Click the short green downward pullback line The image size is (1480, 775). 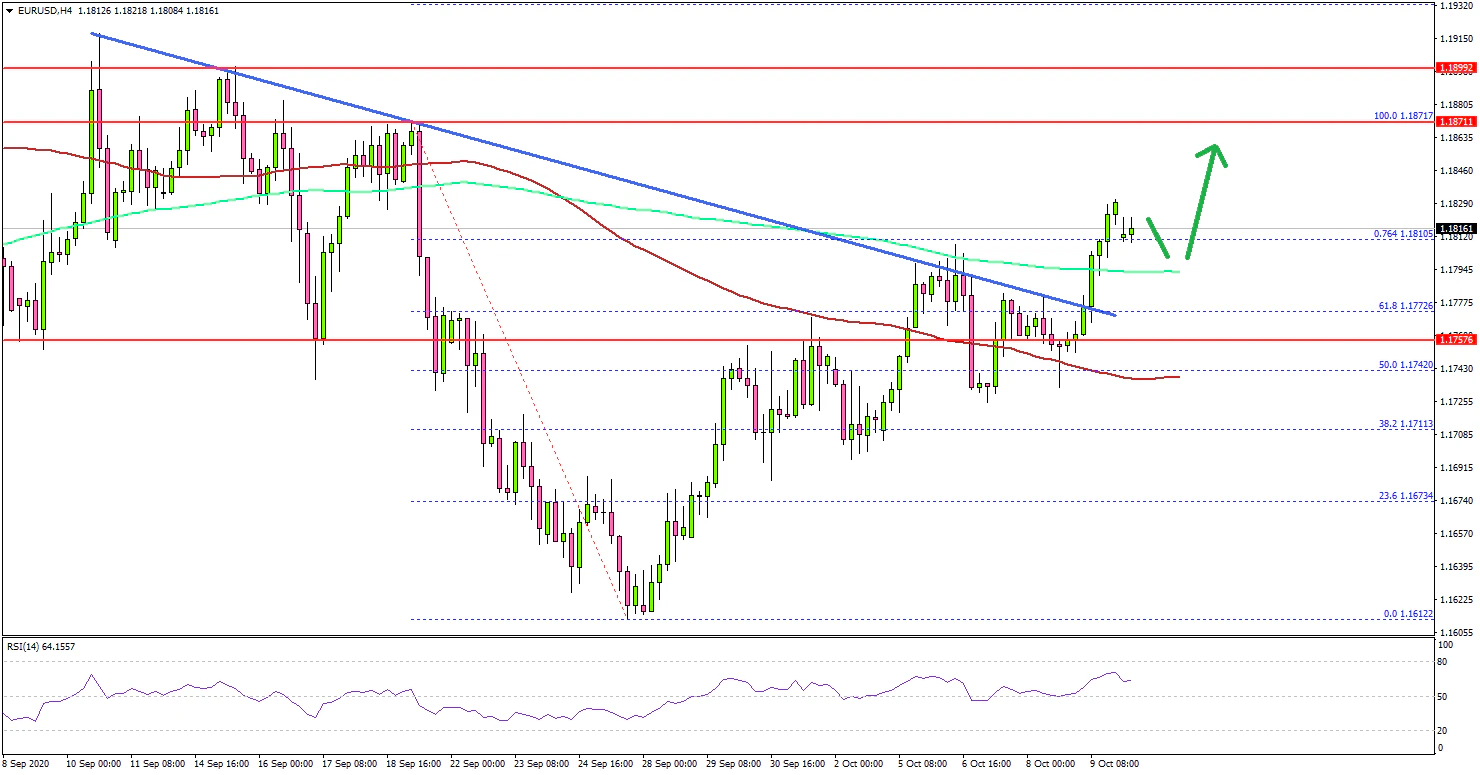tap(1159, 236)
